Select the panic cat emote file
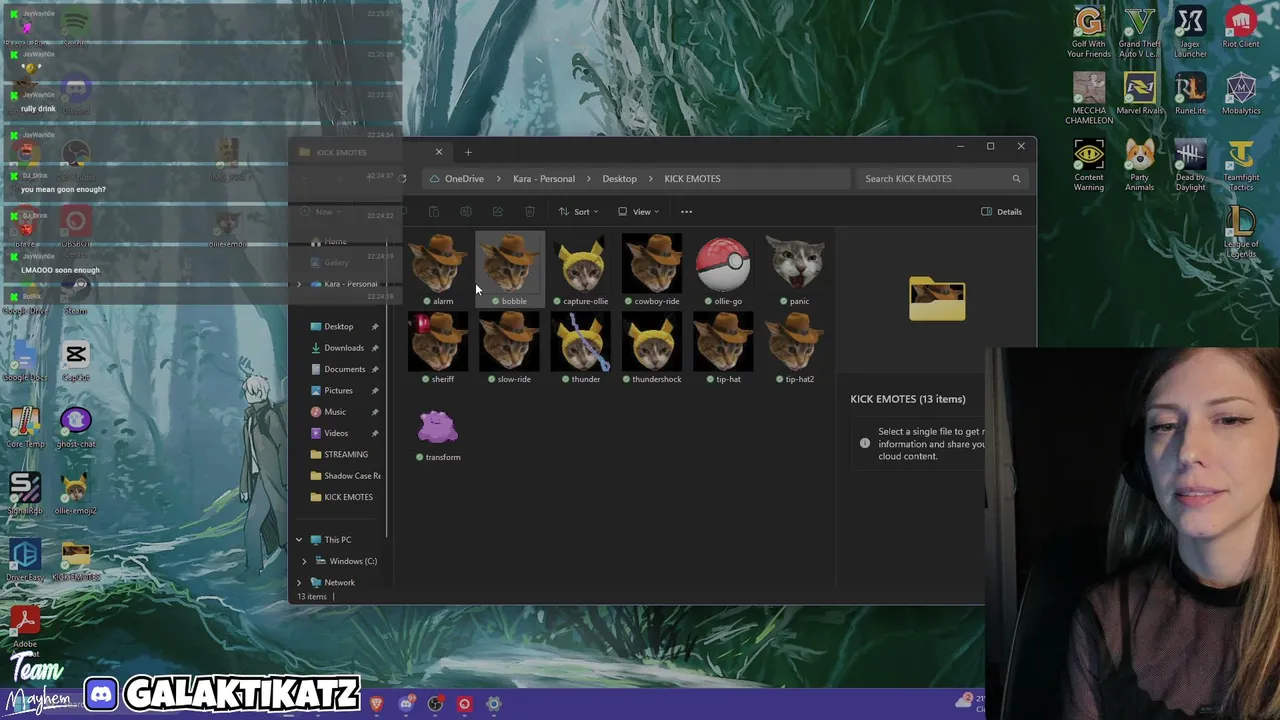1280x720 pixels. 794,270
